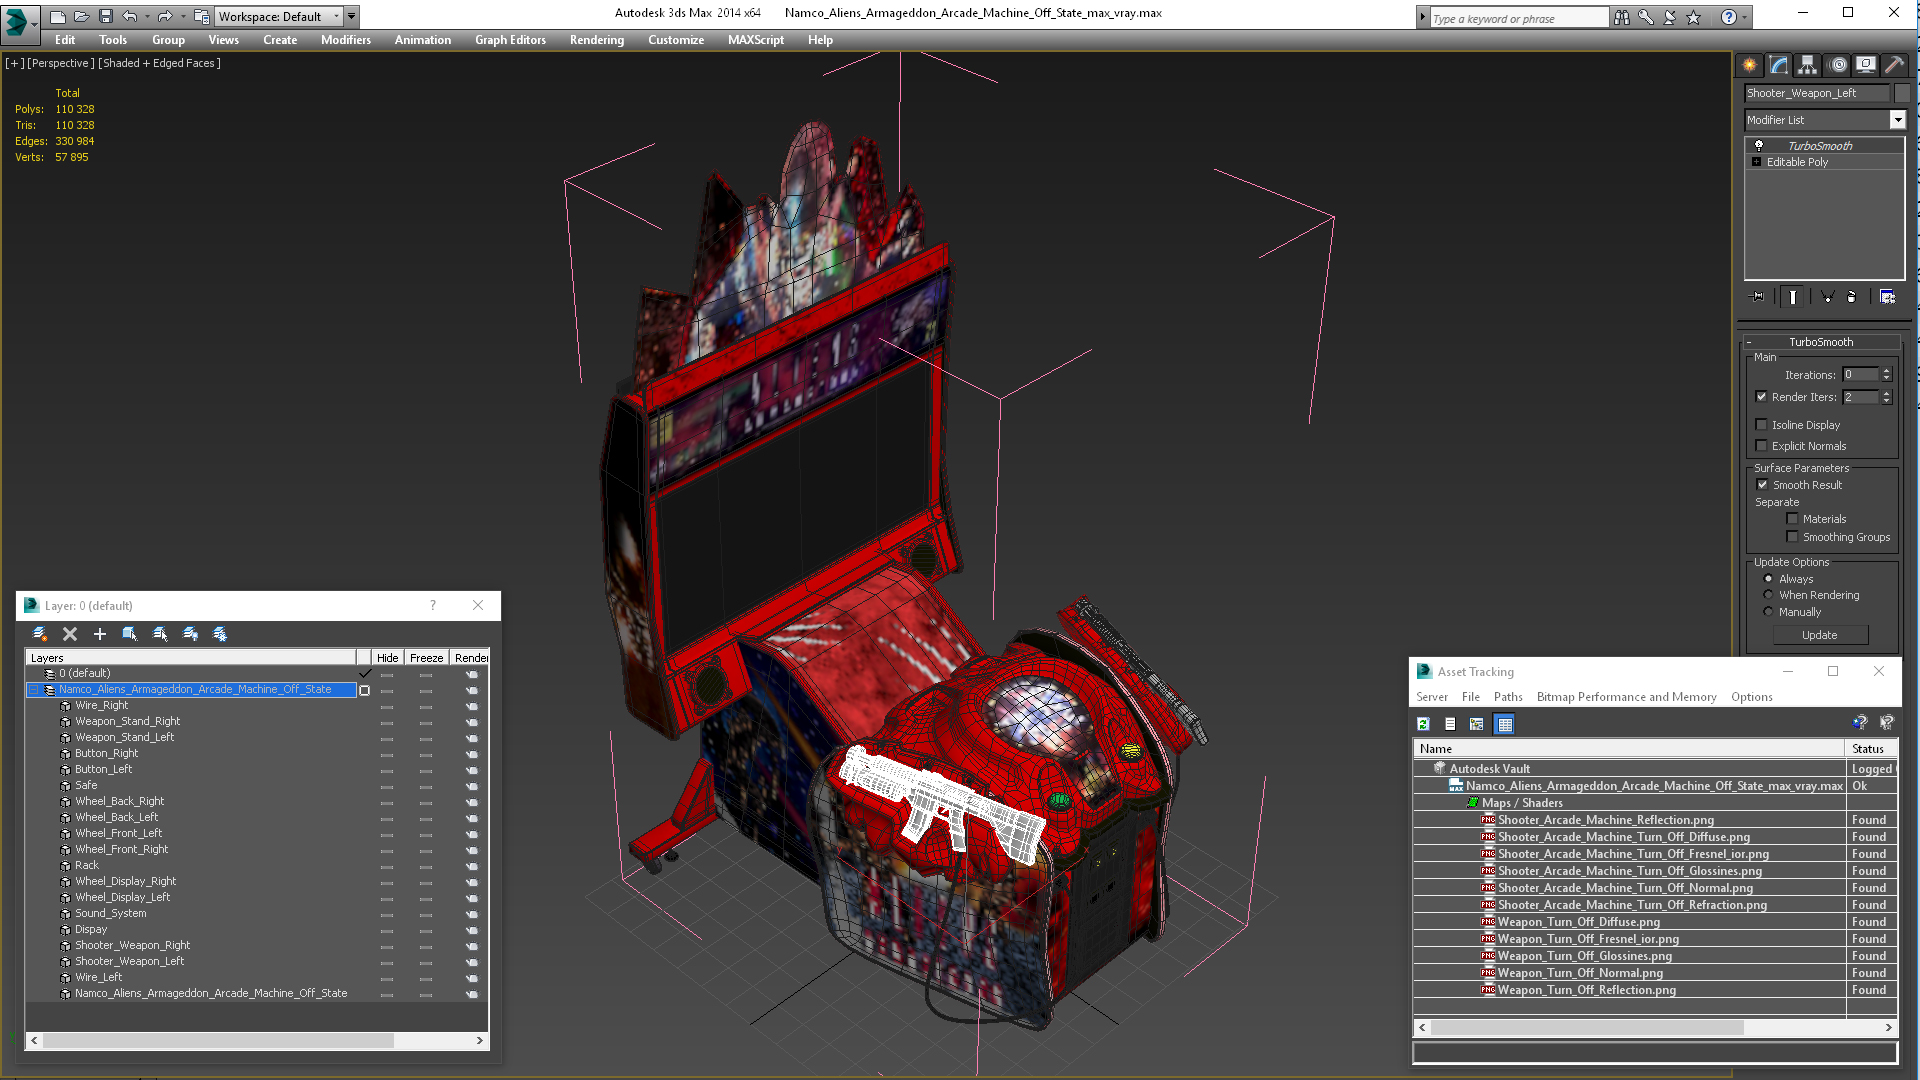Select the Always update radio button
The height and width of the screenshot is (1080, 1920).
(1768, 579)
